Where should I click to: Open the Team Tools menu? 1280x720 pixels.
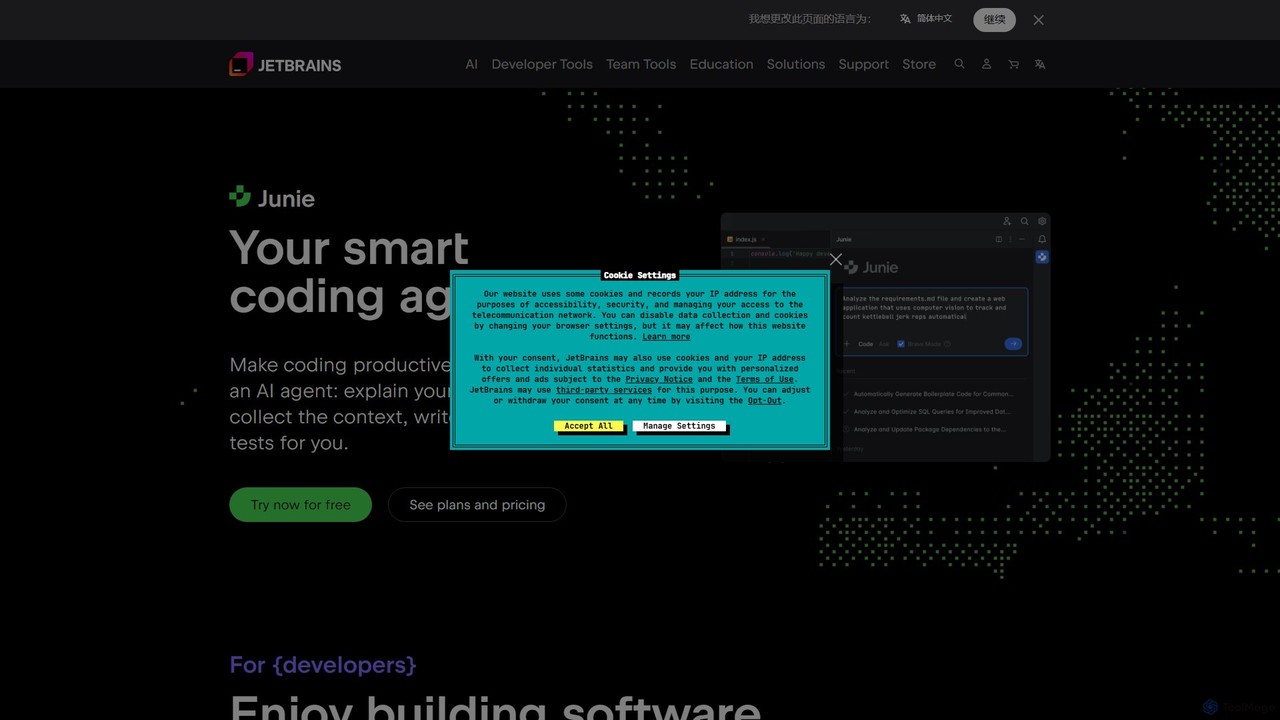tap(641, 64)
